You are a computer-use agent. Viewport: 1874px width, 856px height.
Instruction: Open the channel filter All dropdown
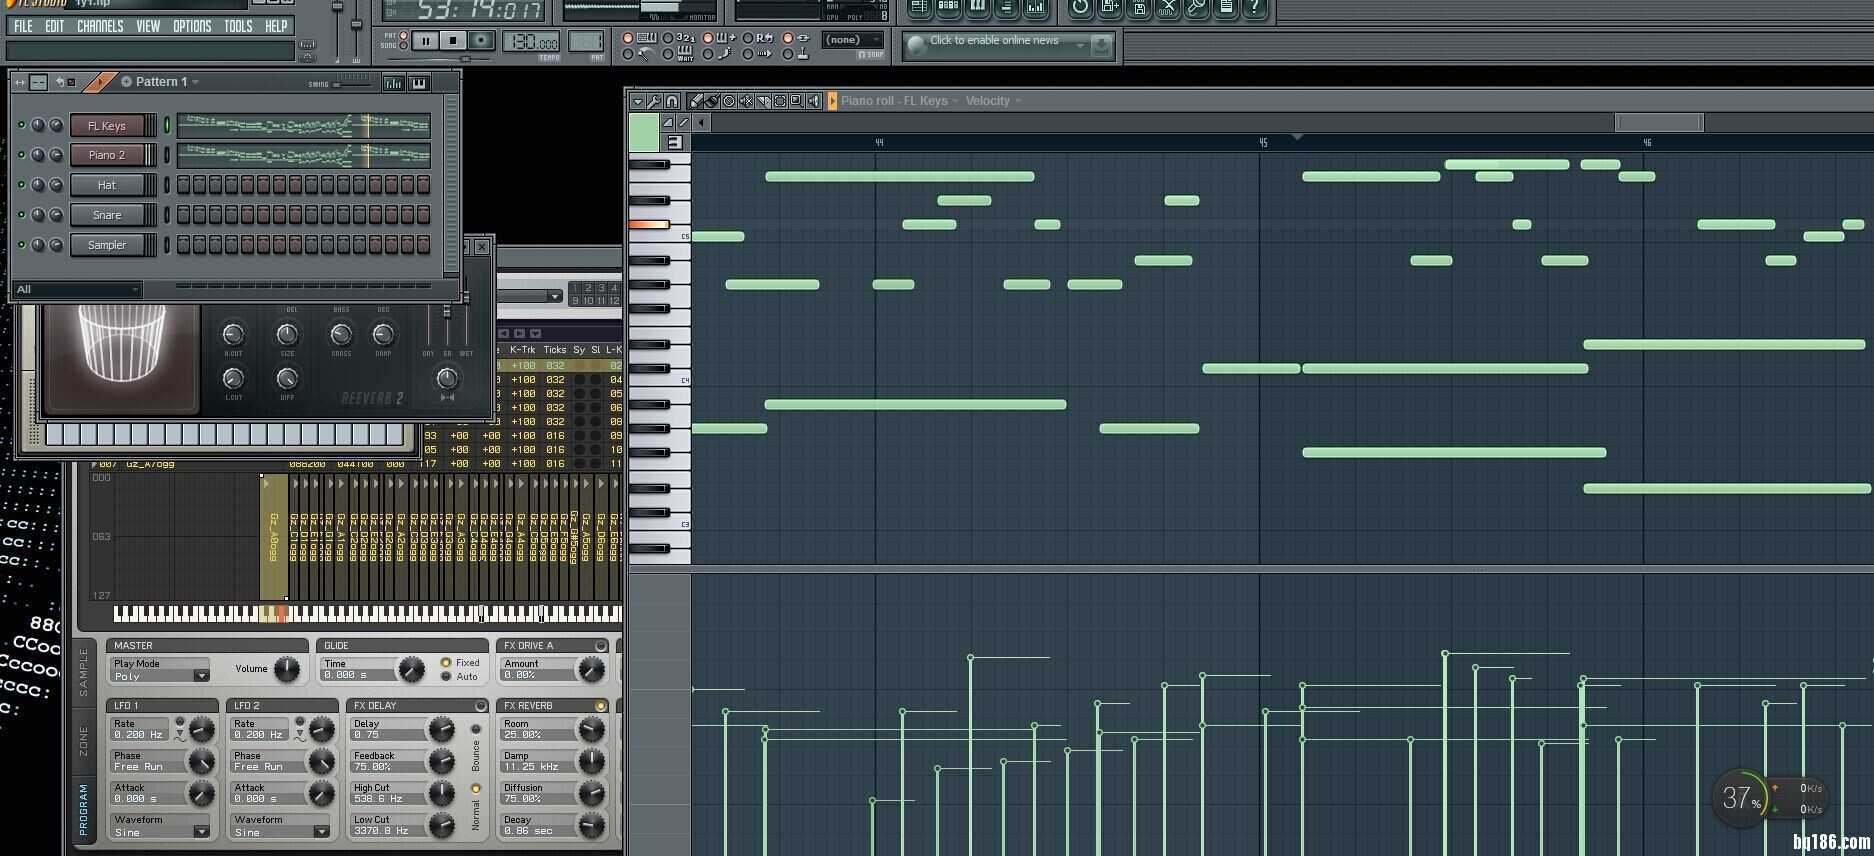pos(78,290)
